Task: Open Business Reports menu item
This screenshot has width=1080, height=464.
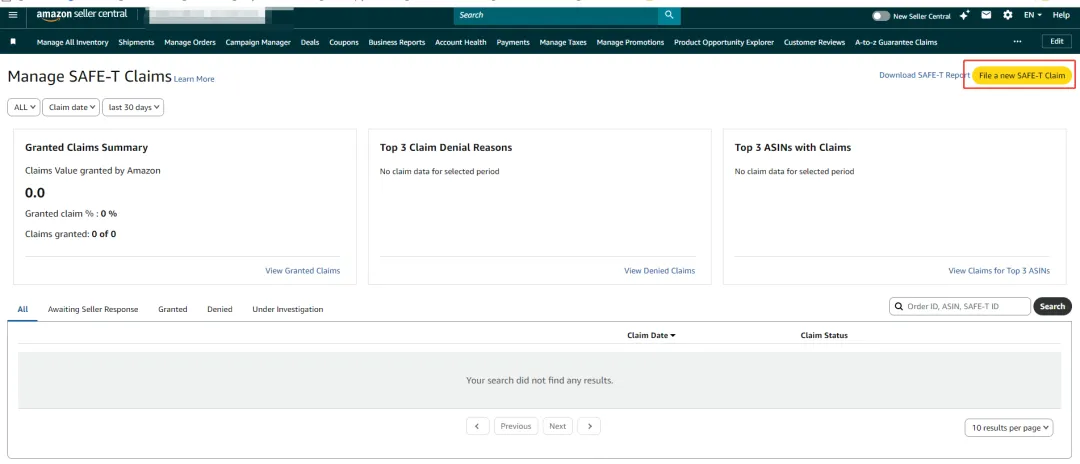Action: tap(397, 42)
